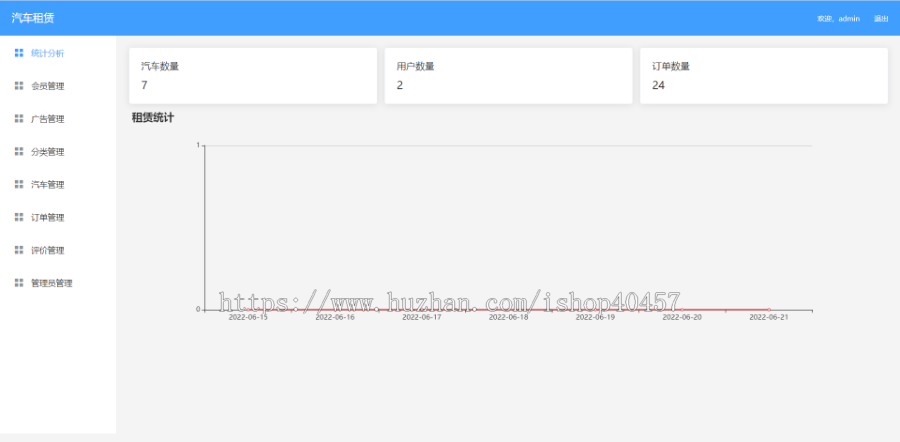Select 分类管理 in the sidebar
The image size is (900, 442).
click(57, 152)
